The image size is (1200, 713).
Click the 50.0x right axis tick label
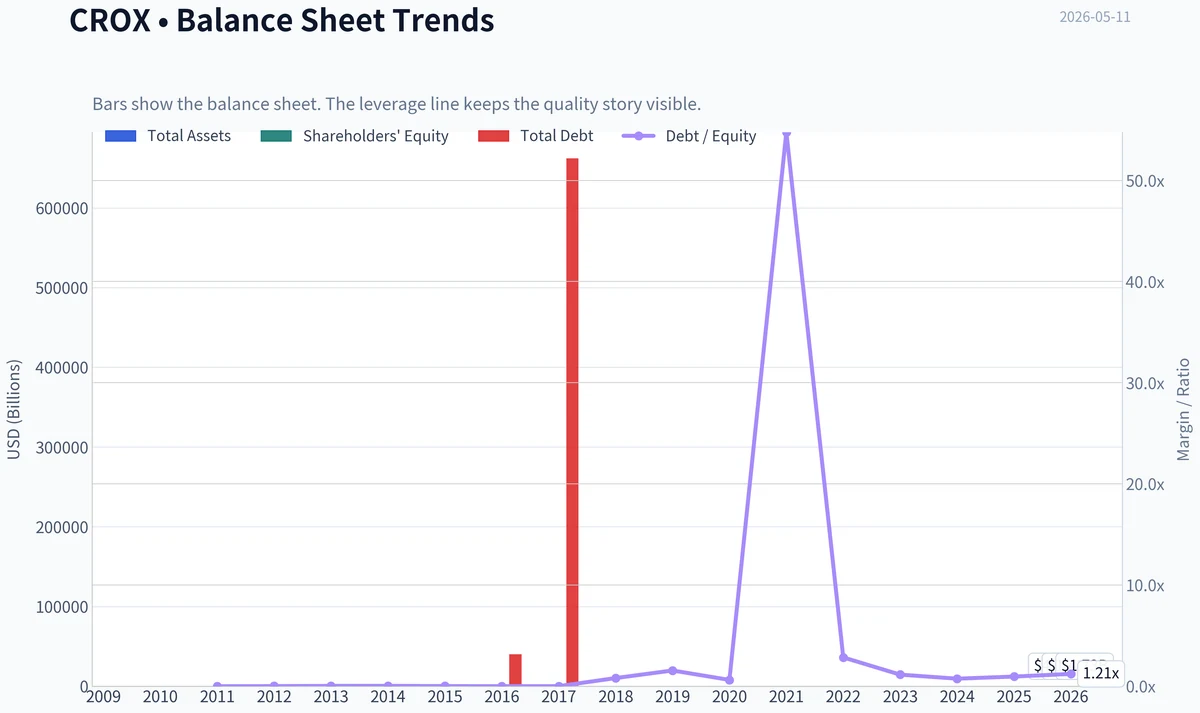(1145, 181)
